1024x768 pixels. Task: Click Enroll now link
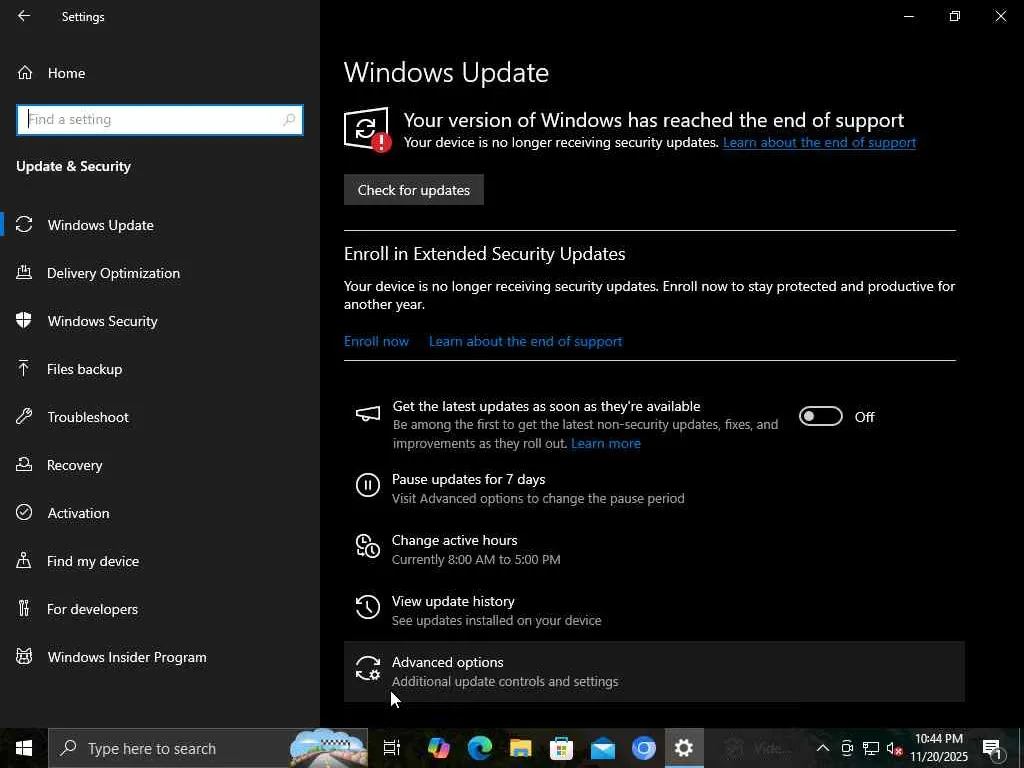376,342
